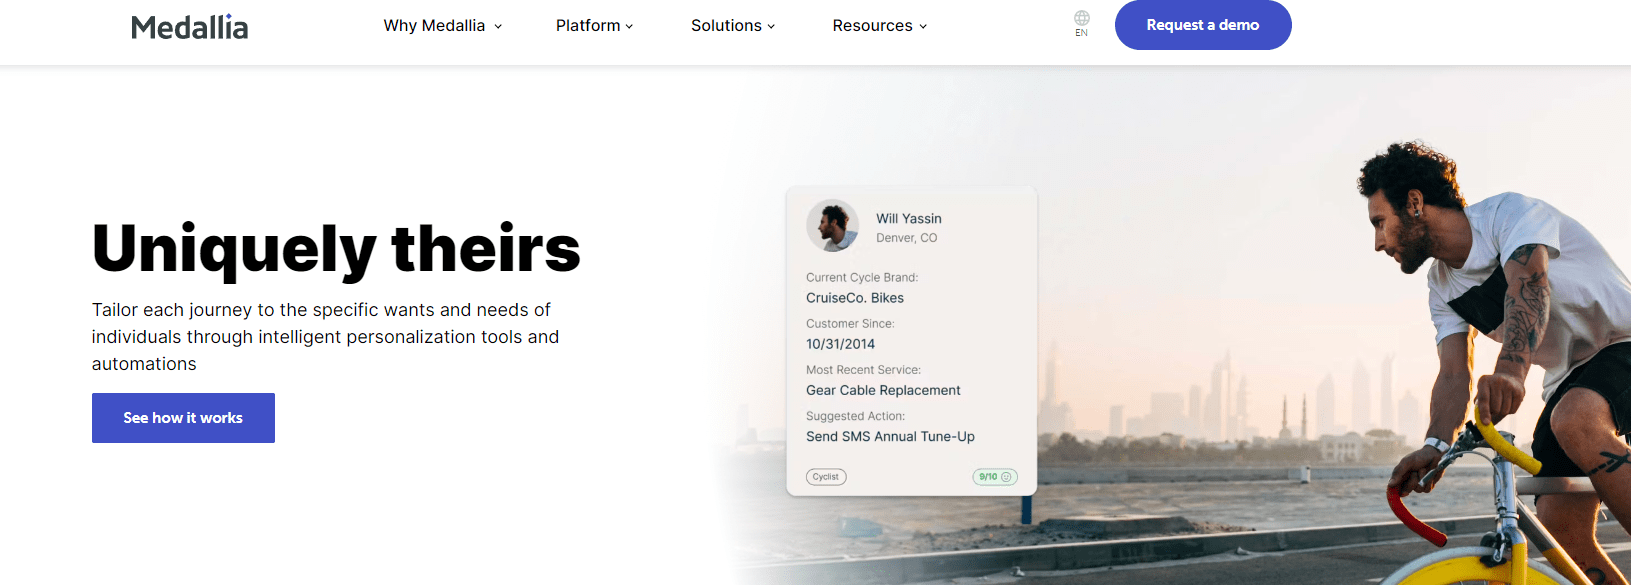Click the Medallia logo

coord(189,27)
